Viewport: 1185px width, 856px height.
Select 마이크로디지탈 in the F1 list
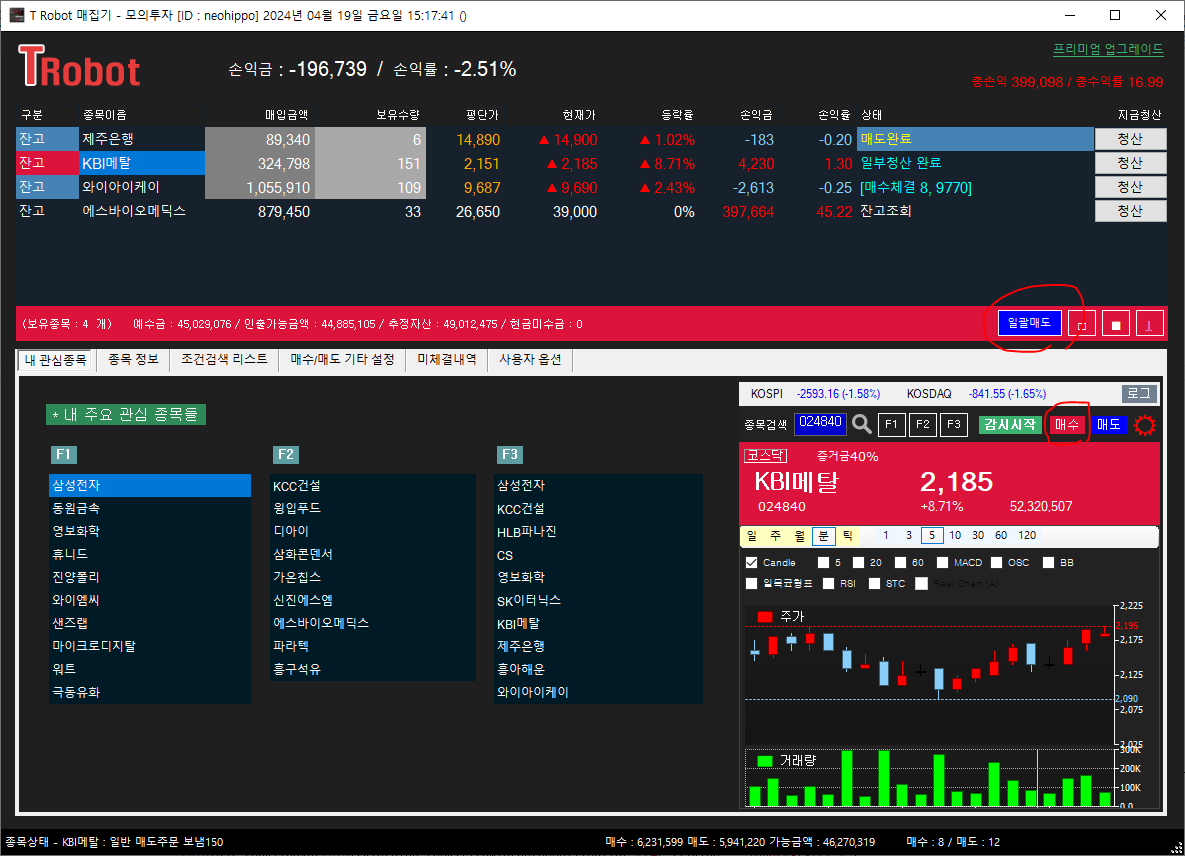pyautogui.click(x=150, y=646)
